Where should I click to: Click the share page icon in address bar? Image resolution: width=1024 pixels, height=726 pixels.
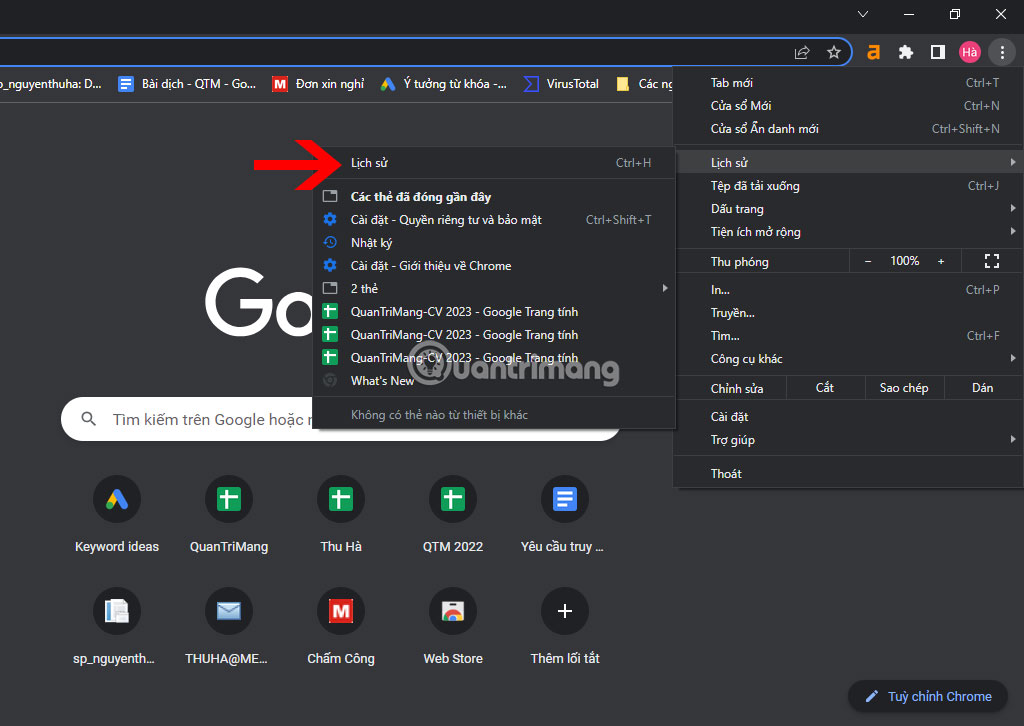[802, 53]
